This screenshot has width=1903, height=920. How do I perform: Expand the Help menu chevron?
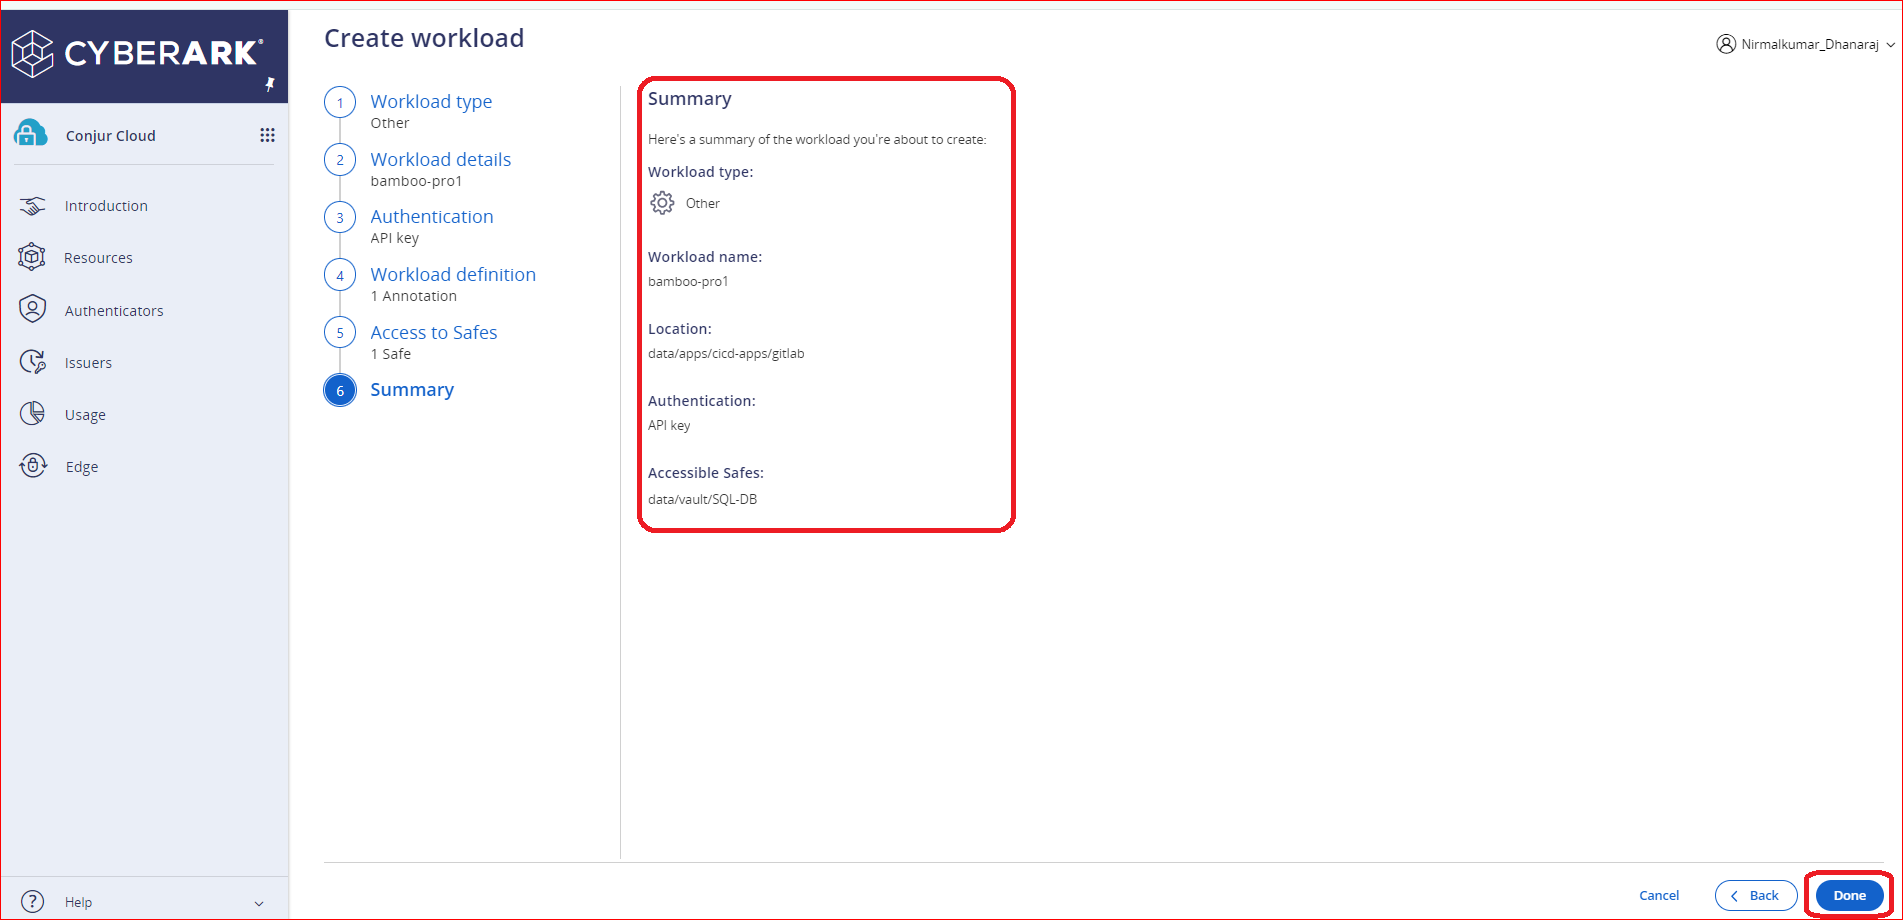(x=259, y=903)
